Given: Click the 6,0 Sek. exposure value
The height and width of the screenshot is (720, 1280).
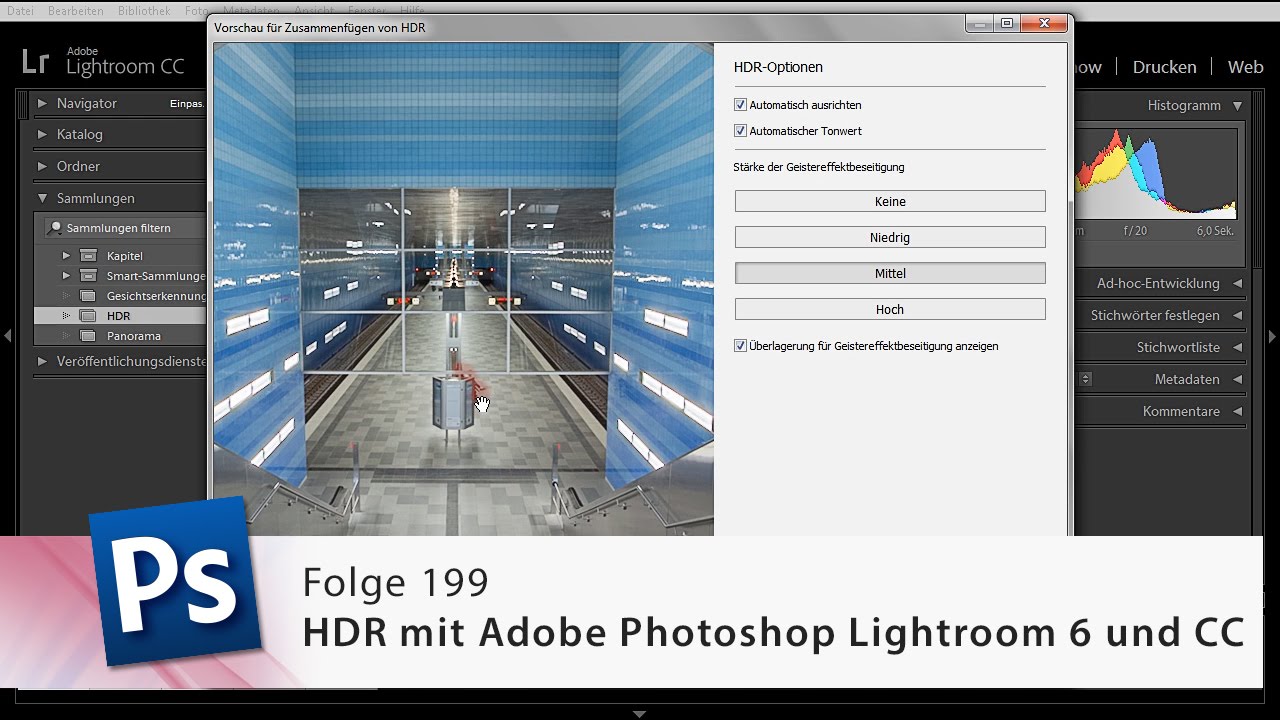Looking at the screenshot, I should click(1215, 230).
